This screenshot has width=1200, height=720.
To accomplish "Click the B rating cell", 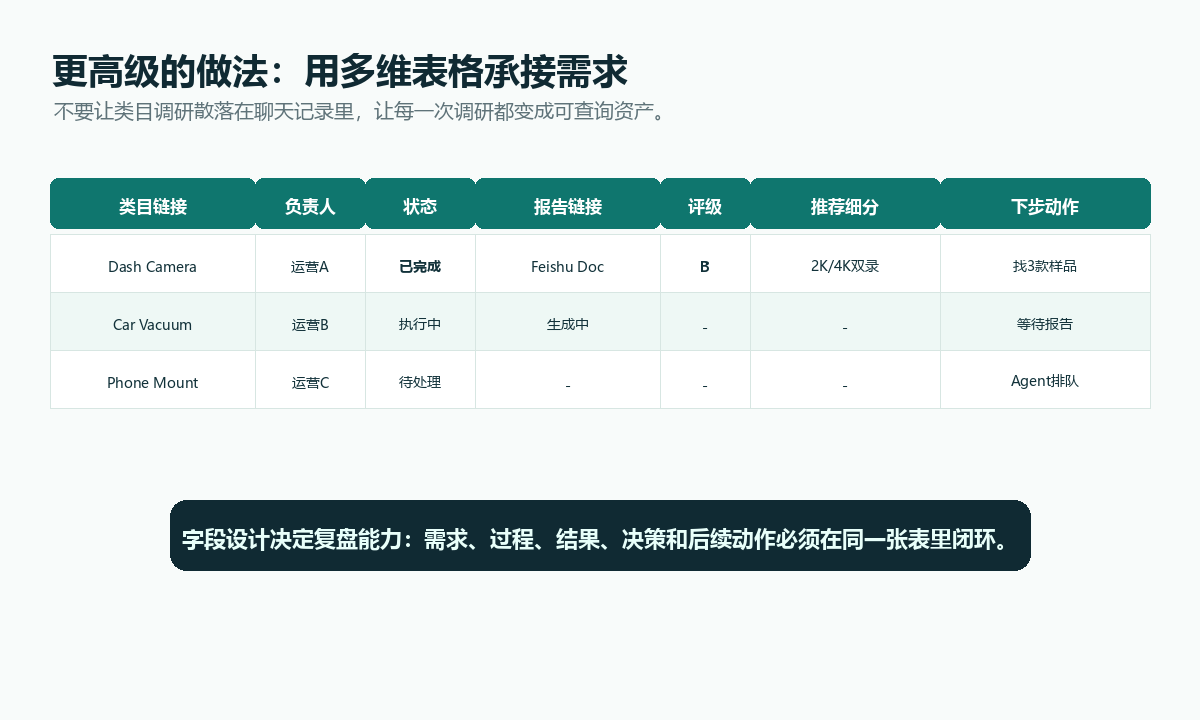I will click(705, 264).
